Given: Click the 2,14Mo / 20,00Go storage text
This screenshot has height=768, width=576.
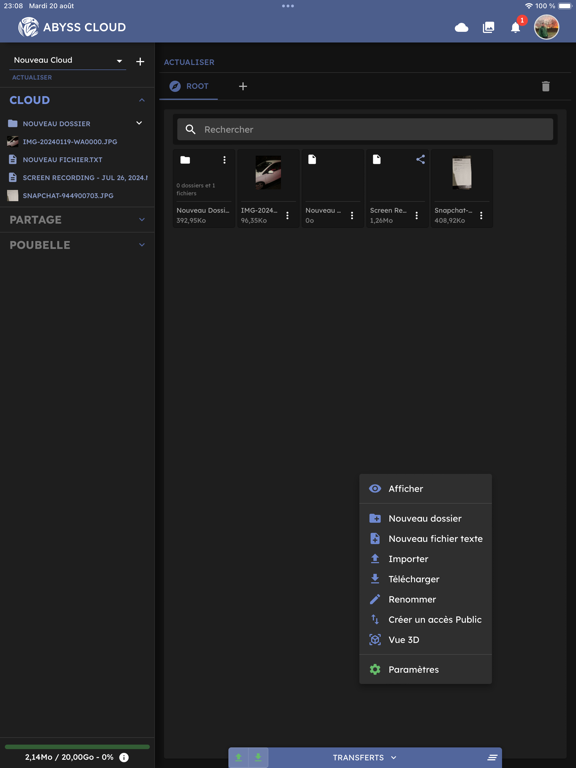Looking at the screenshot, I should [69, 757].
